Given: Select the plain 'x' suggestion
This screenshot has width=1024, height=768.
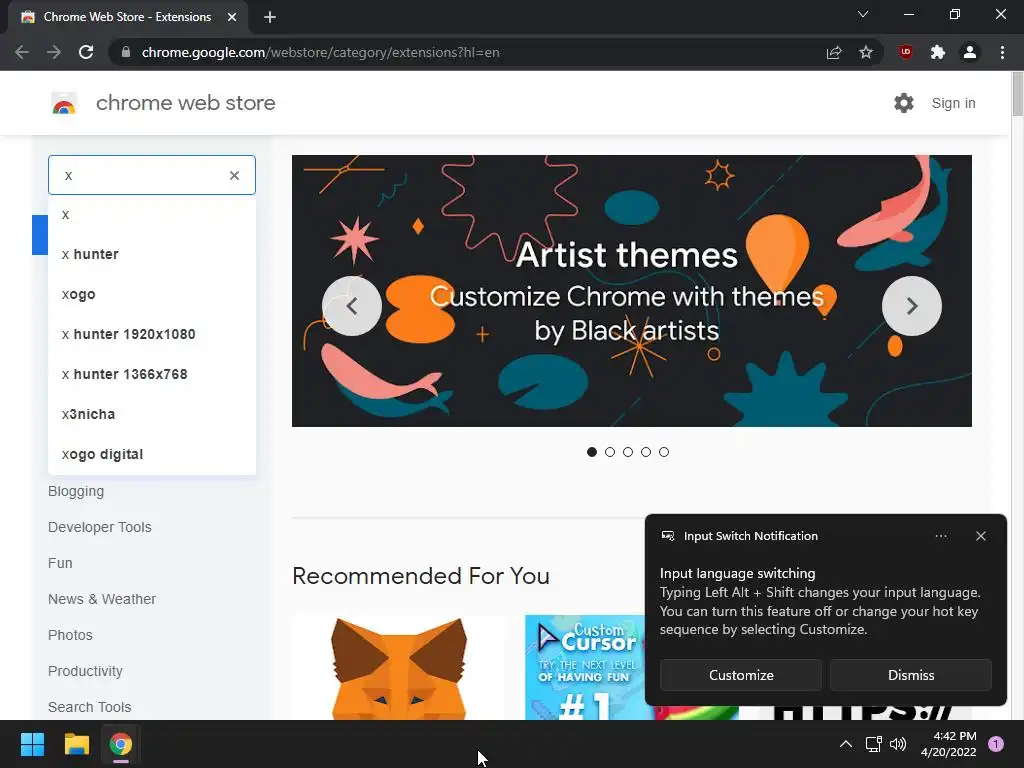Looking at the screenshot, I should [x=152, y=214].
